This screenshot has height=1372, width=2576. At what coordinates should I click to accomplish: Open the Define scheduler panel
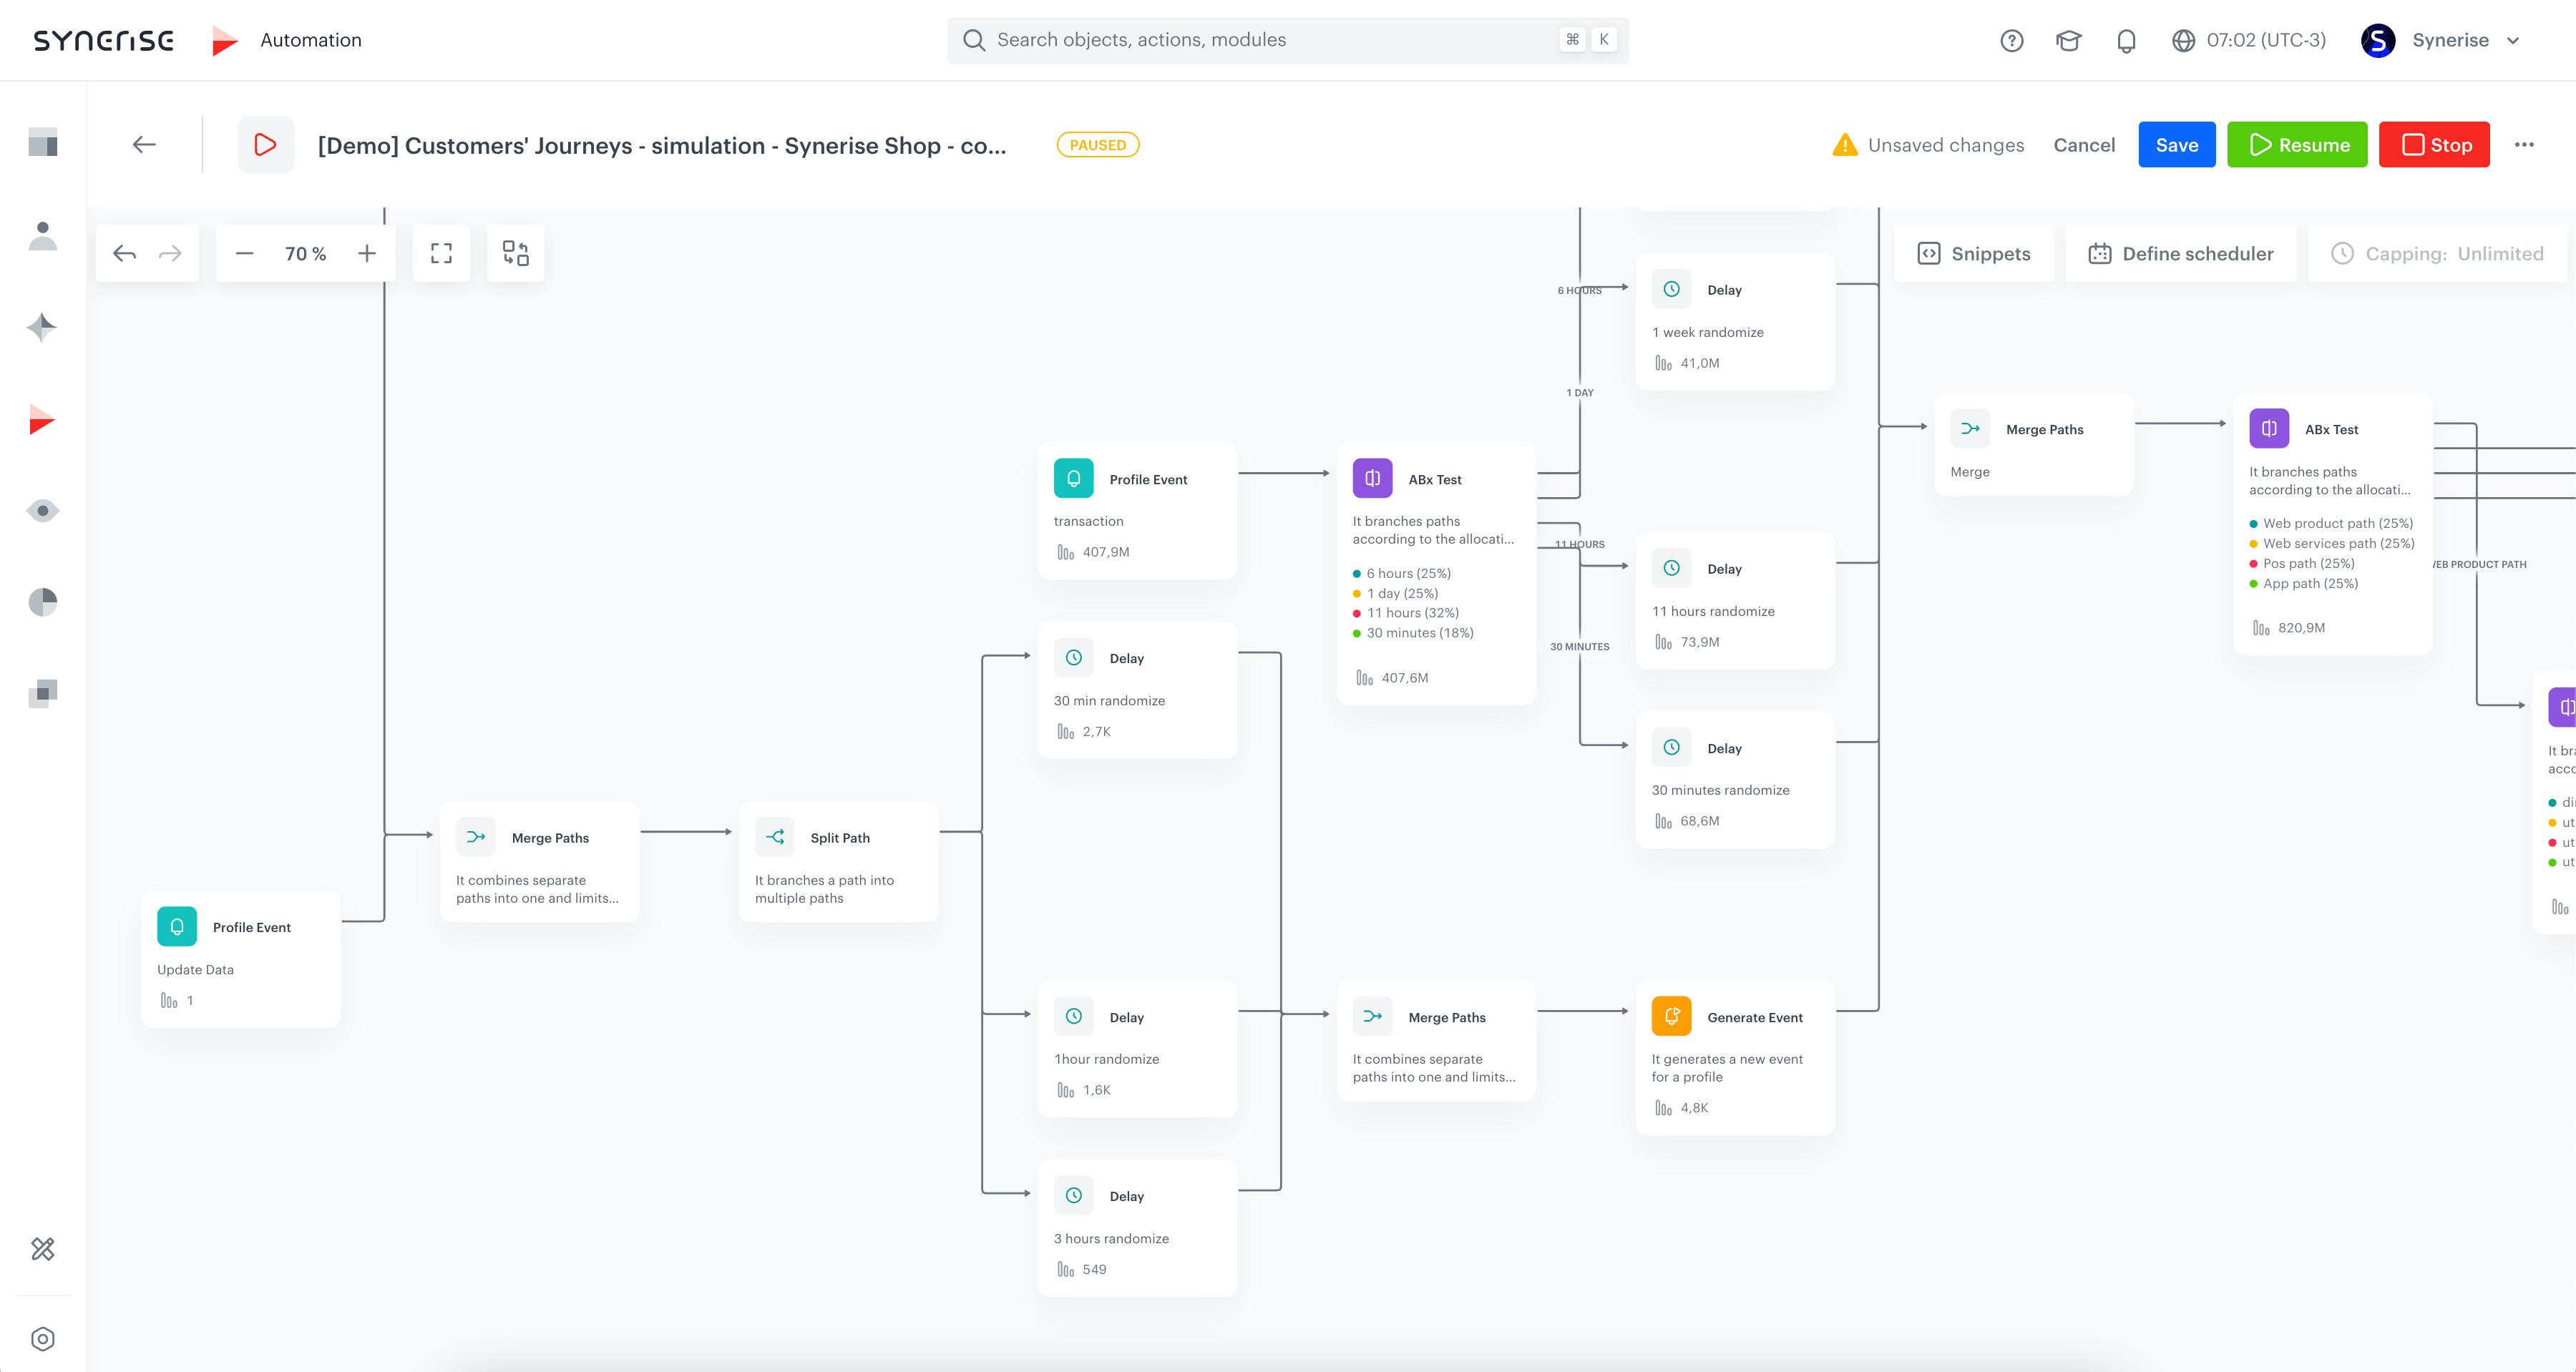(x=2181, y=253)
